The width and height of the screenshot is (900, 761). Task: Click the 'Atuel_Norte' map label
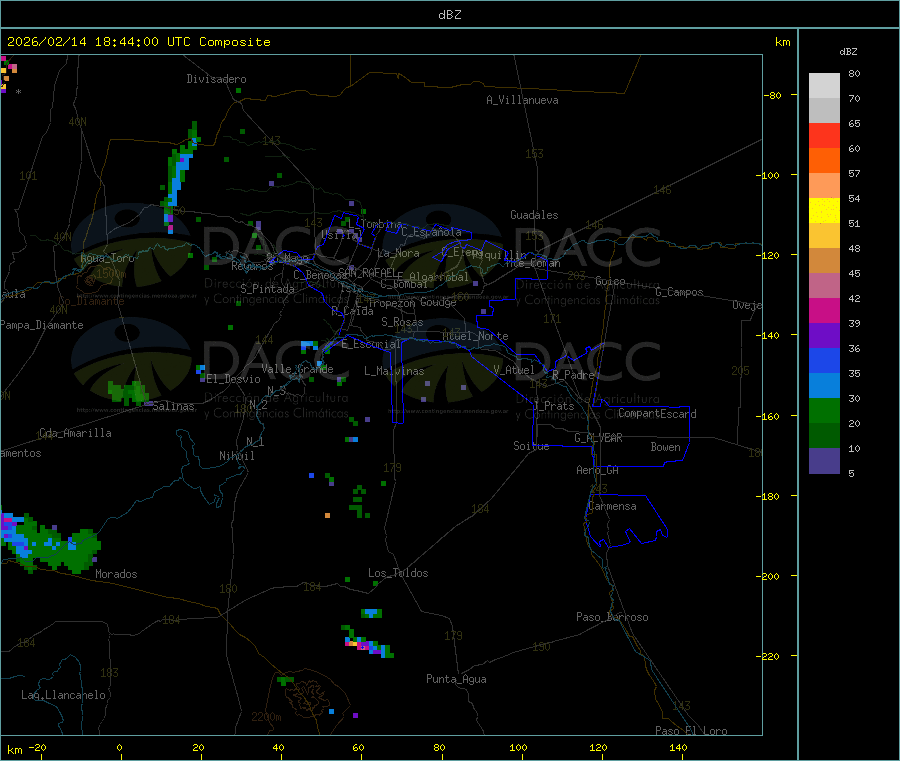[475, 336]
